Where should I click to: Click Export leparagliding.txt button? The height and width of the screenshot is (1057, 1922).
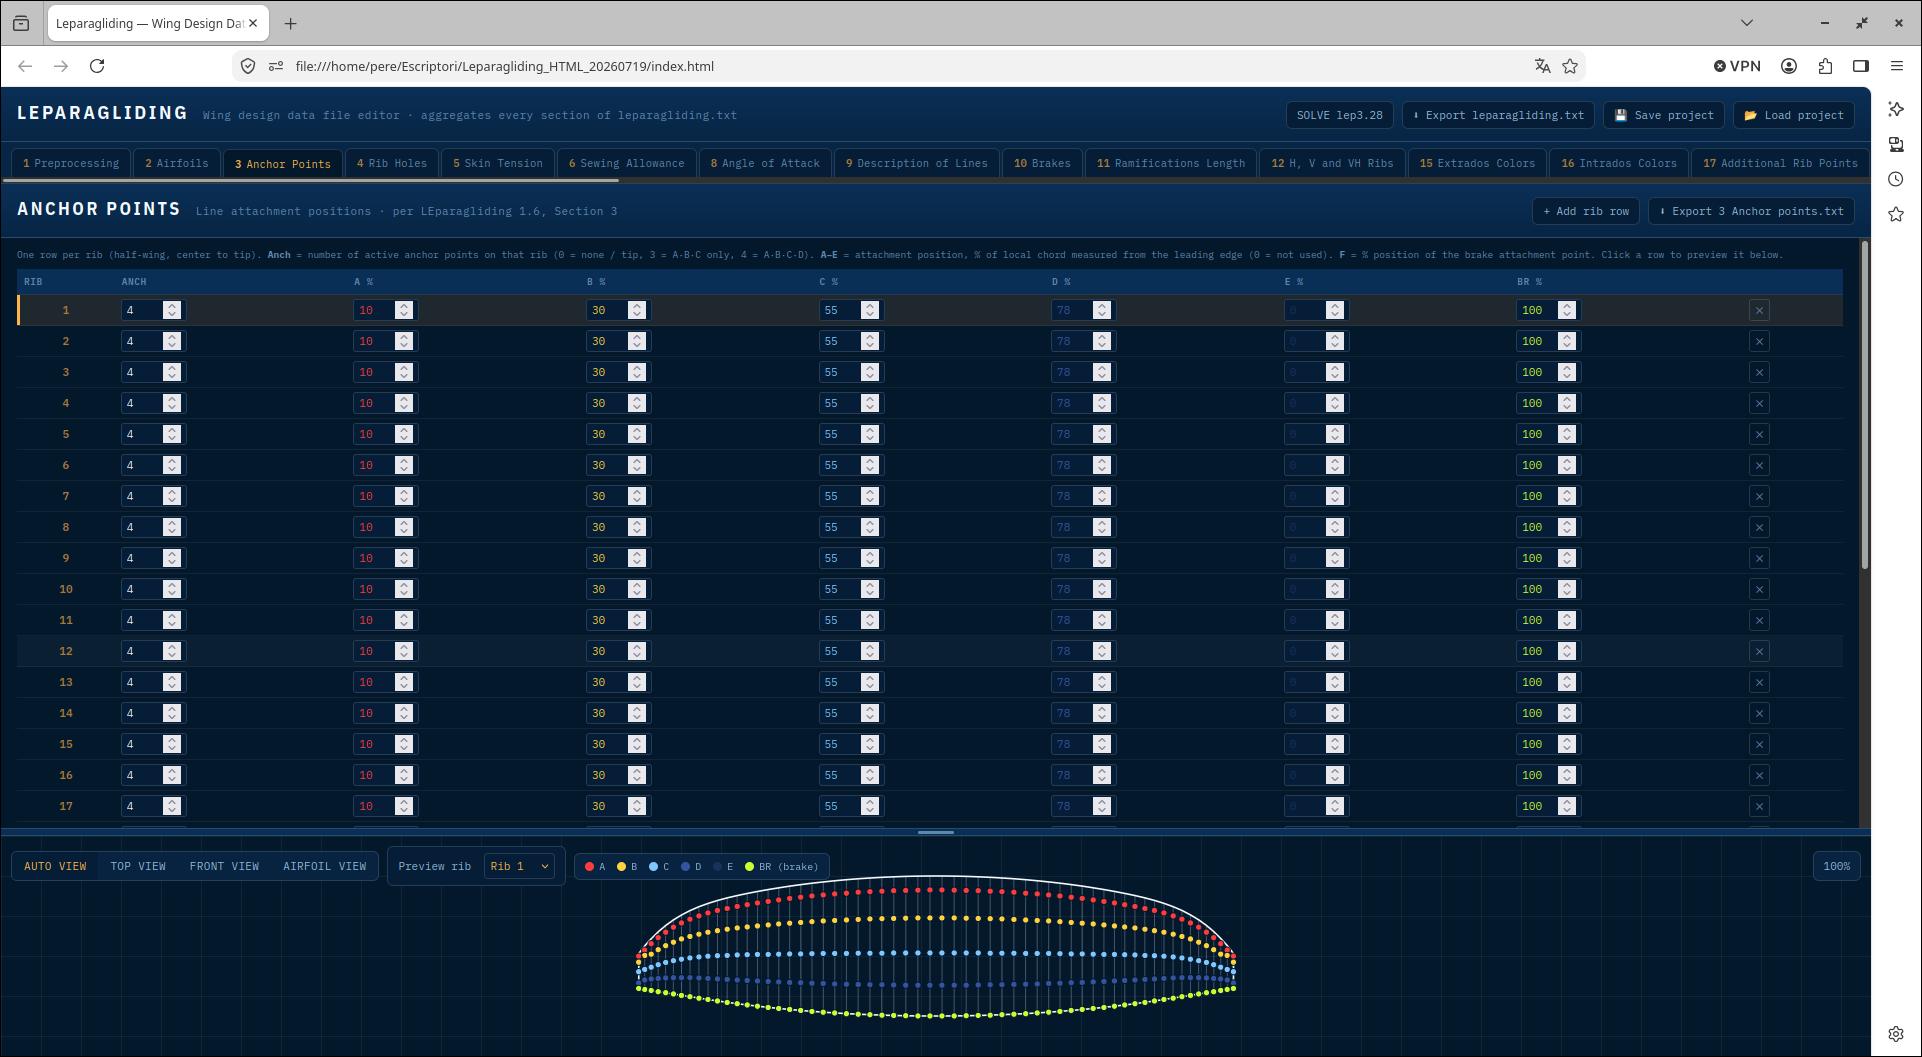pos(1498,115)
